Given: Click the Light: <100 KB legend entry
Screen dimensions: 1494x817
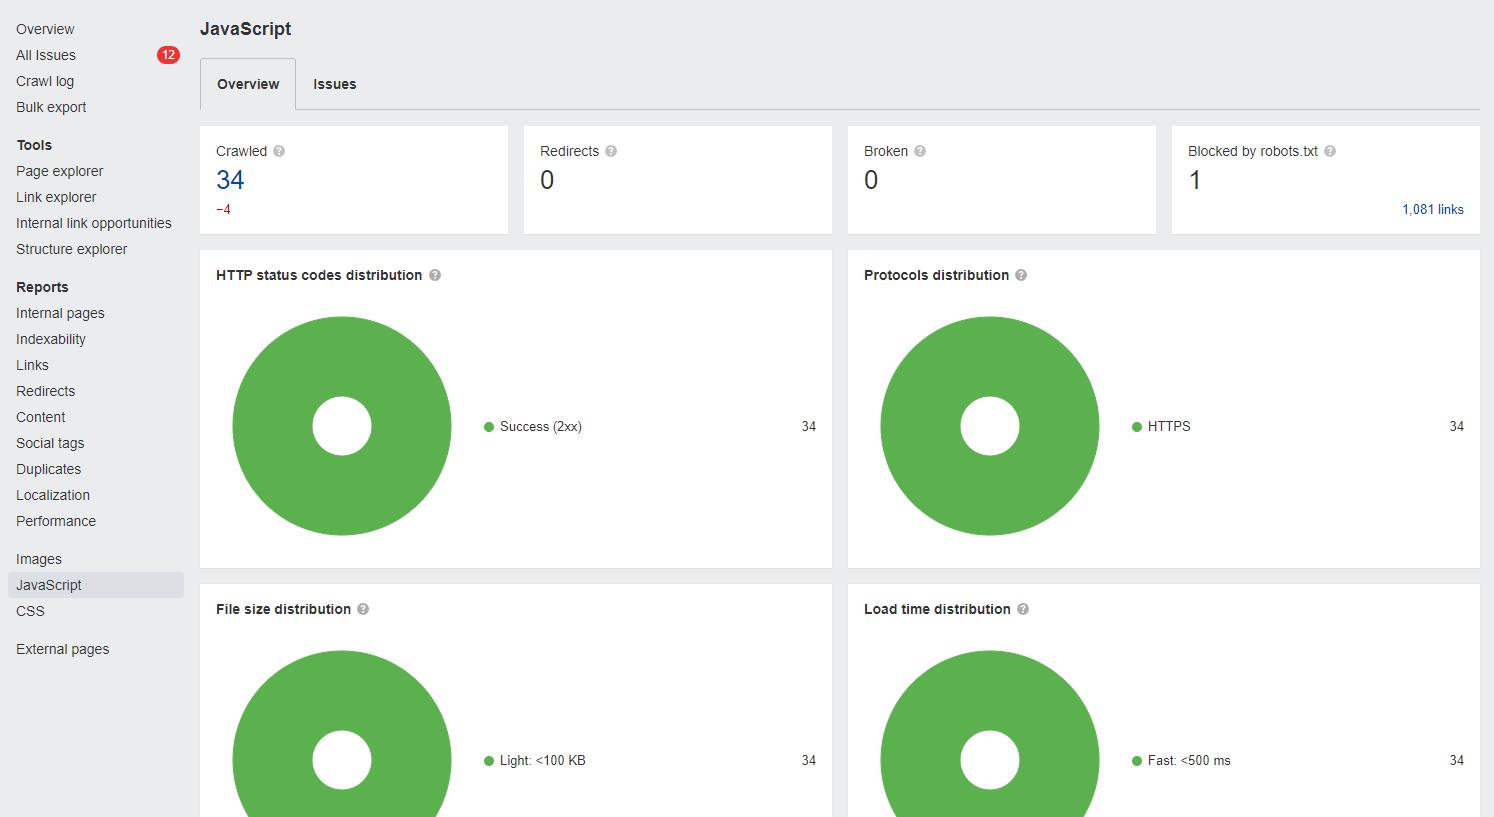Looking at the screenshot, I should tap(535, 760).
